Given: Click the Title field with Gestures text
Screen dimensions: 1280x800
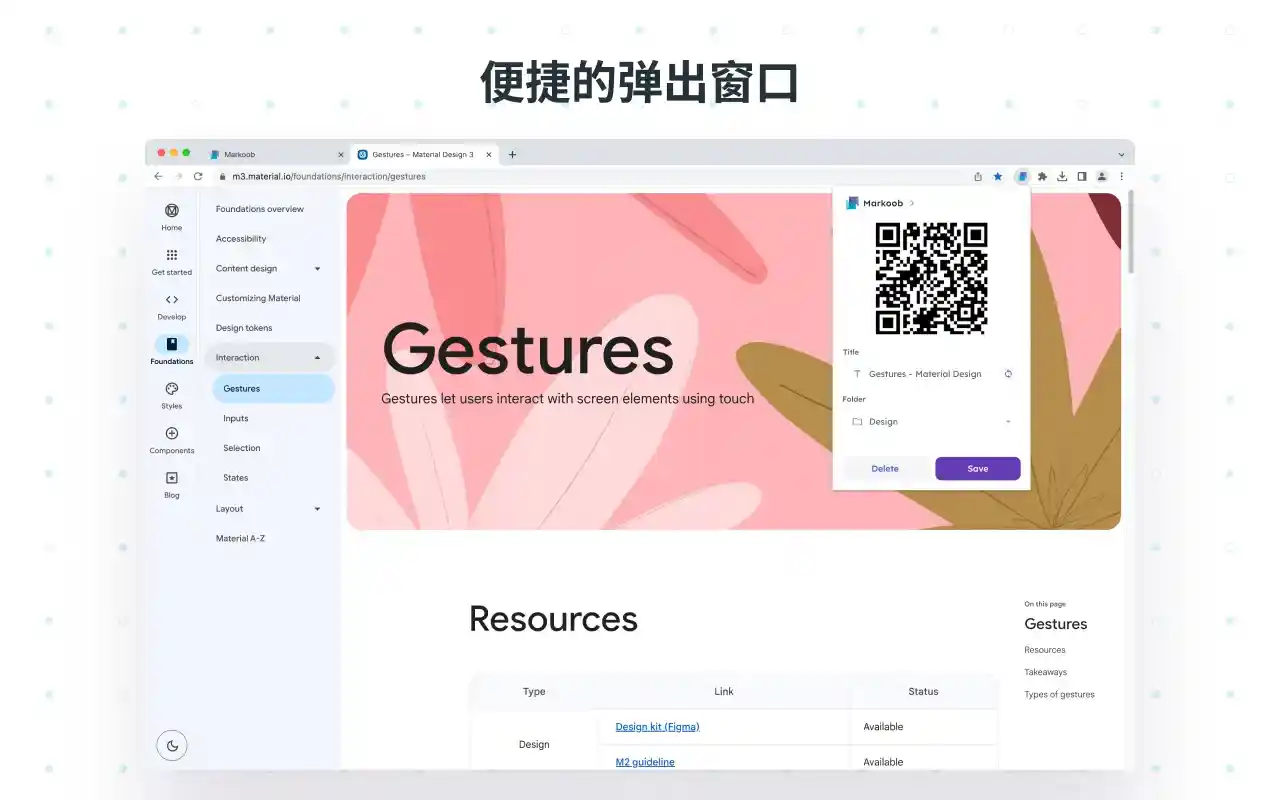Looking at the screenshot, I should click(925, 374).
